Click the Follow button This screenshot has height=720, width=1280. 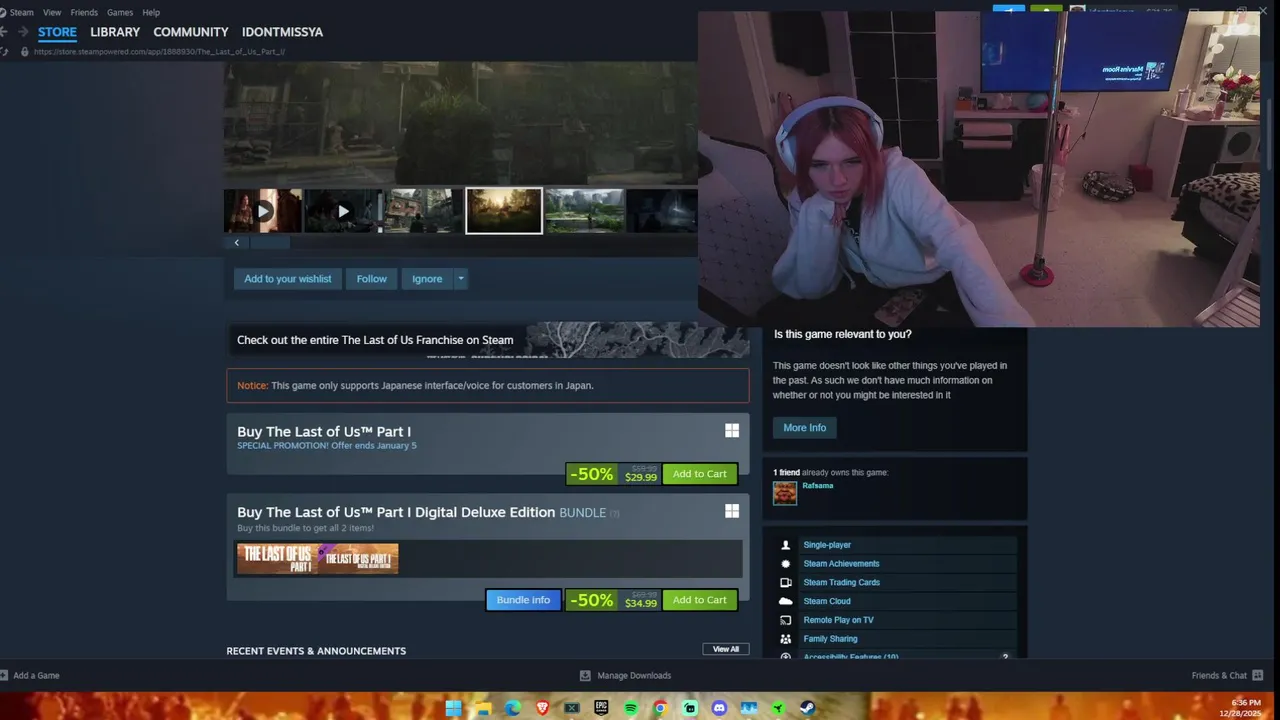pos(371,279)
